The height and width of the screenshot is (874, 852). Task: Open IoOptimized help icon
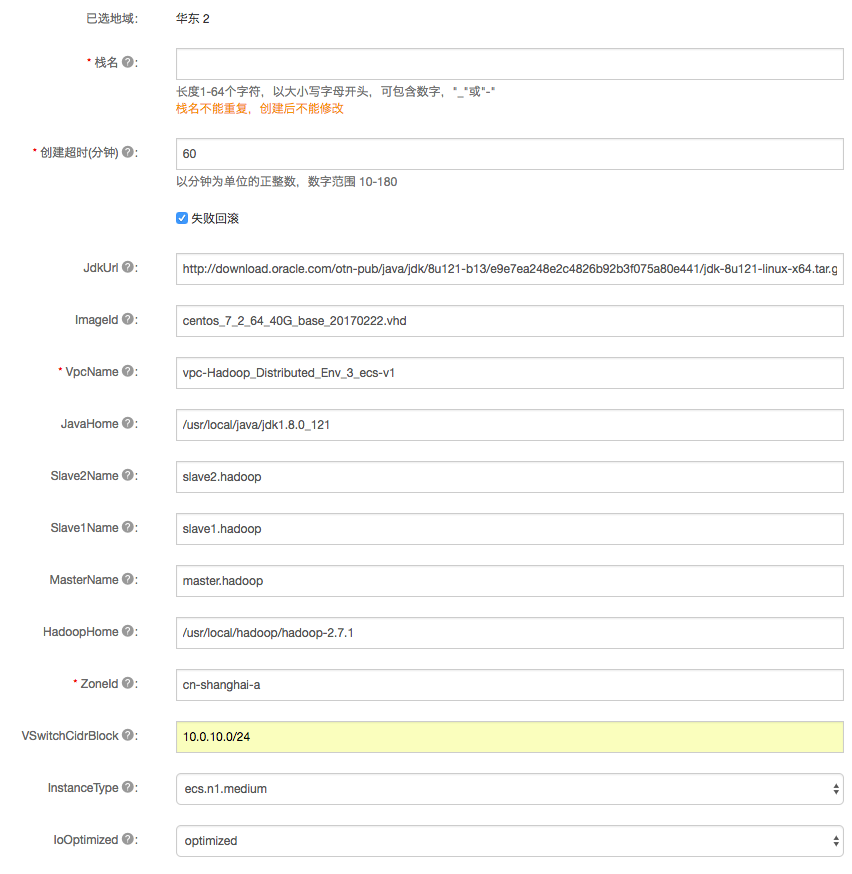[128, 839]
